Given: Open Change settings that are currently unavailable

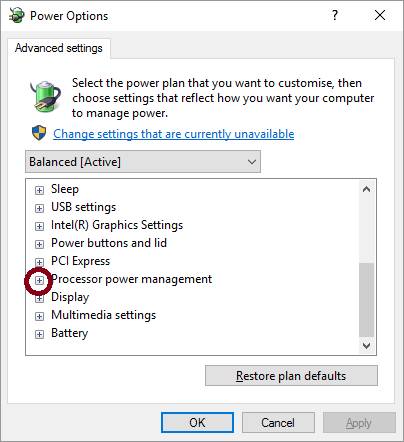Looking at the screenshot, I should point(174,134).
